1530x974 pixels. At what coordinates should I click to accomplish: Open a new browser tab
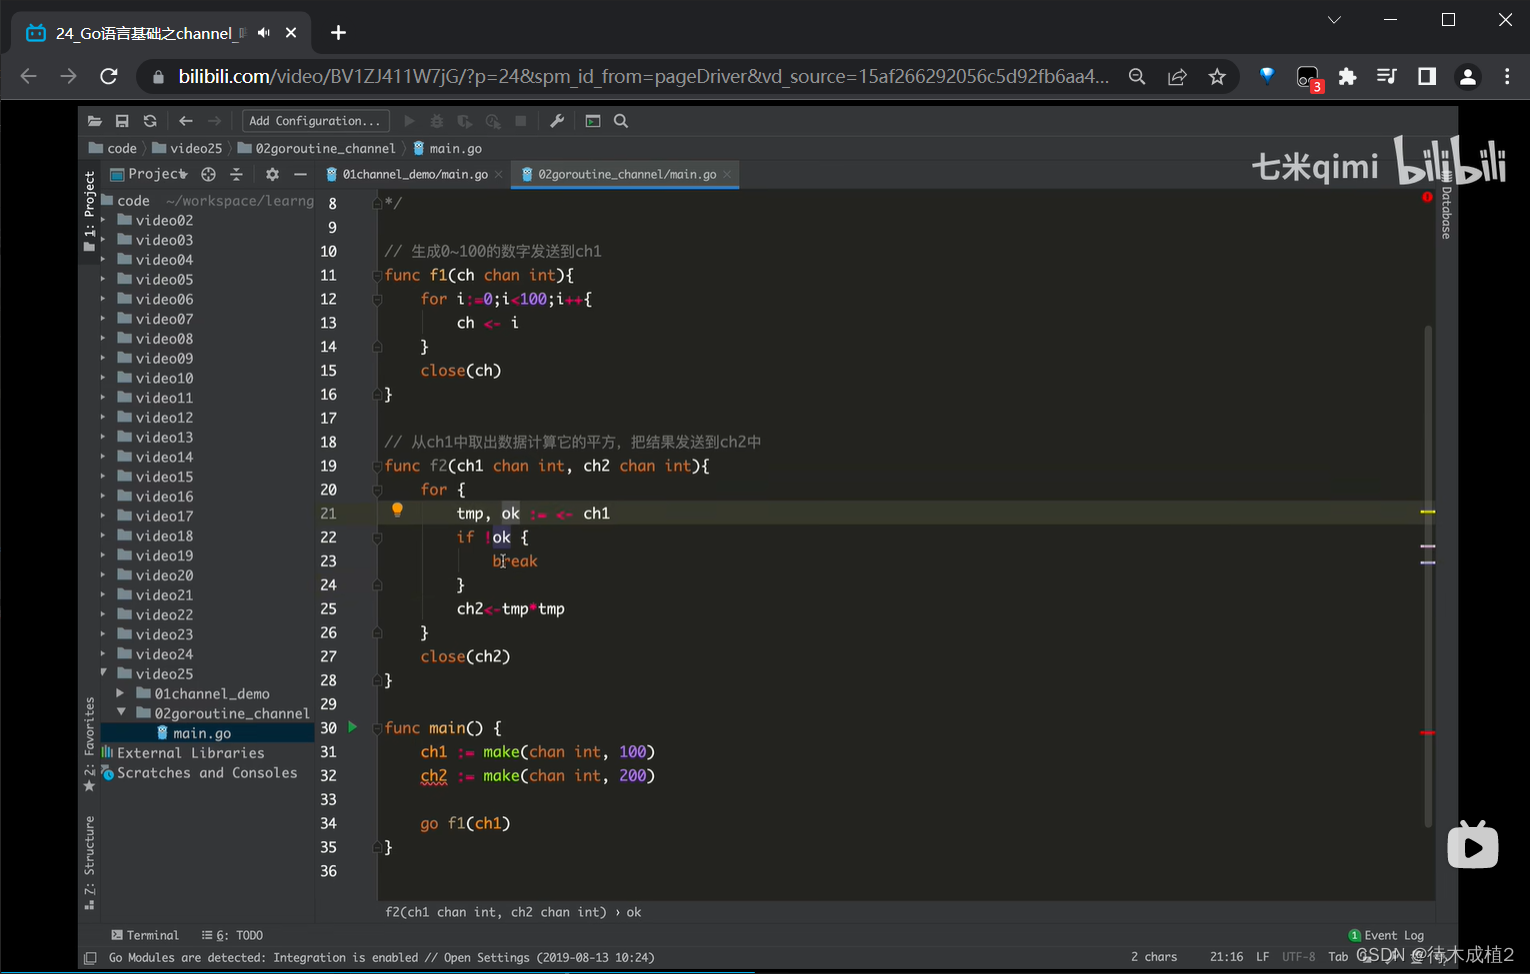[x=338, y=33]
